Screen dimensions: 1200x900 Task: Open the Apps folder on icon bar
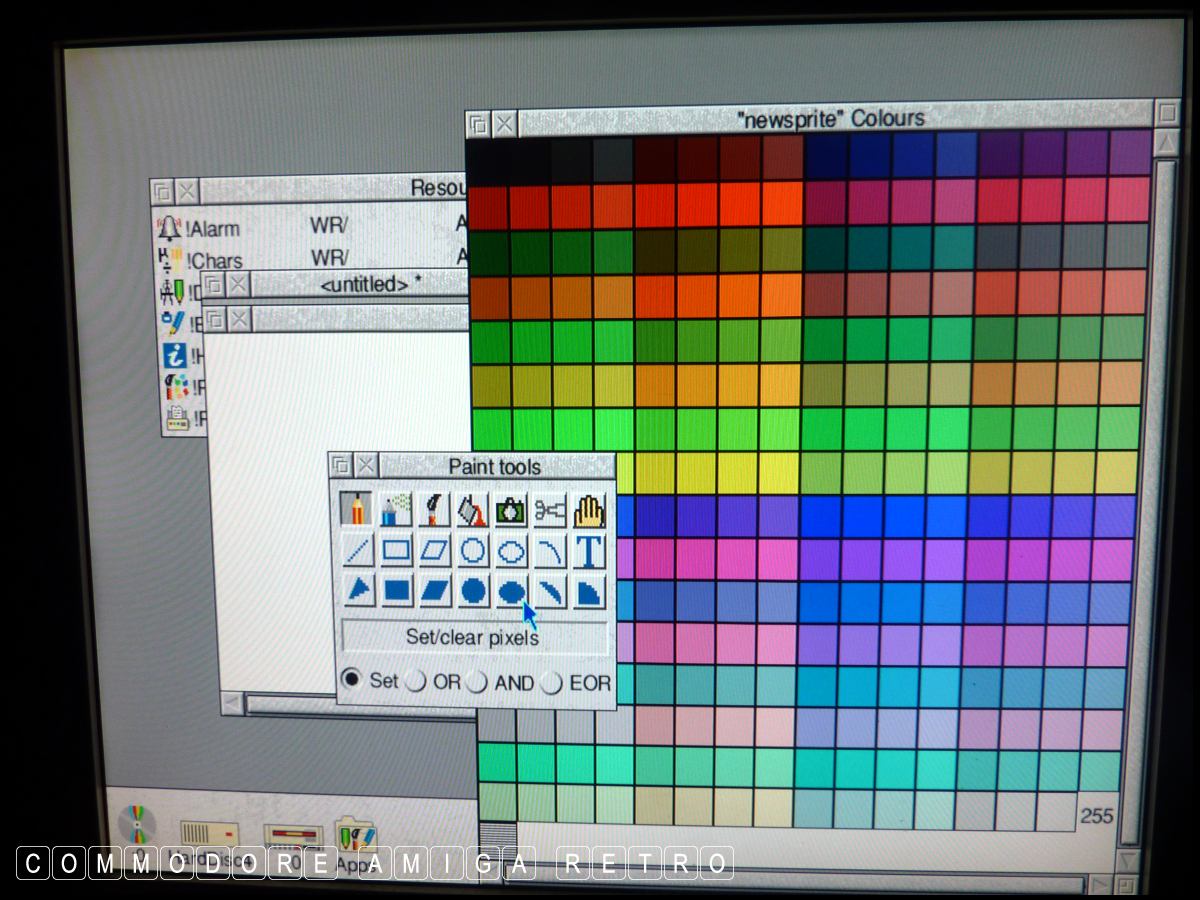(356, 840)
